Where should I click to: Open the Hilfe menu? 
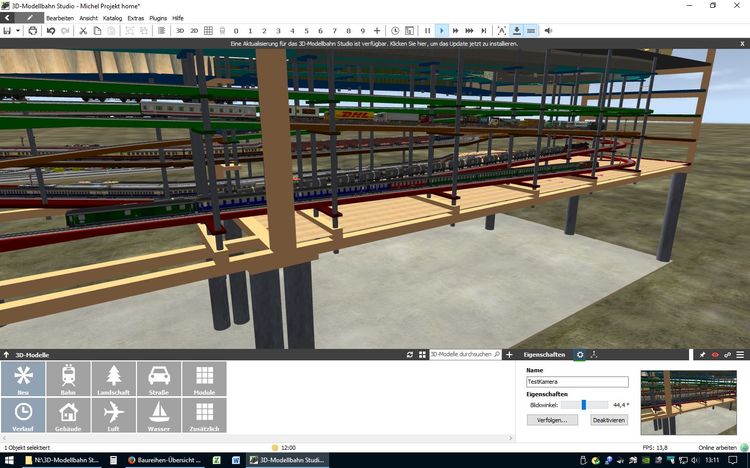point(178,18)
